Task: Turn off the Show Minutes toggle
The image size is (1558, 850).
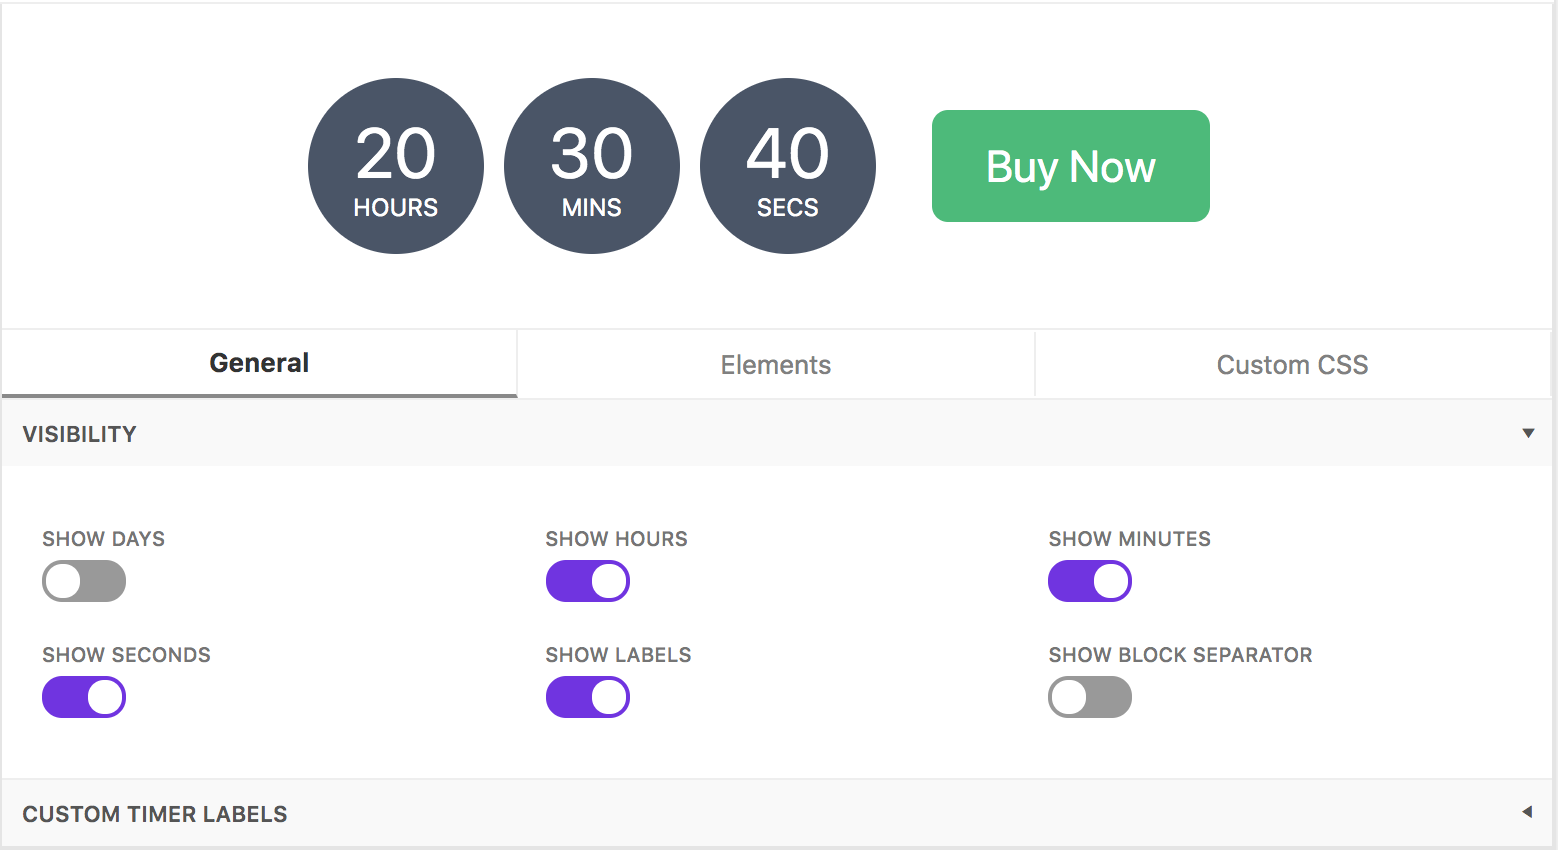Action: click(1090, 581)
